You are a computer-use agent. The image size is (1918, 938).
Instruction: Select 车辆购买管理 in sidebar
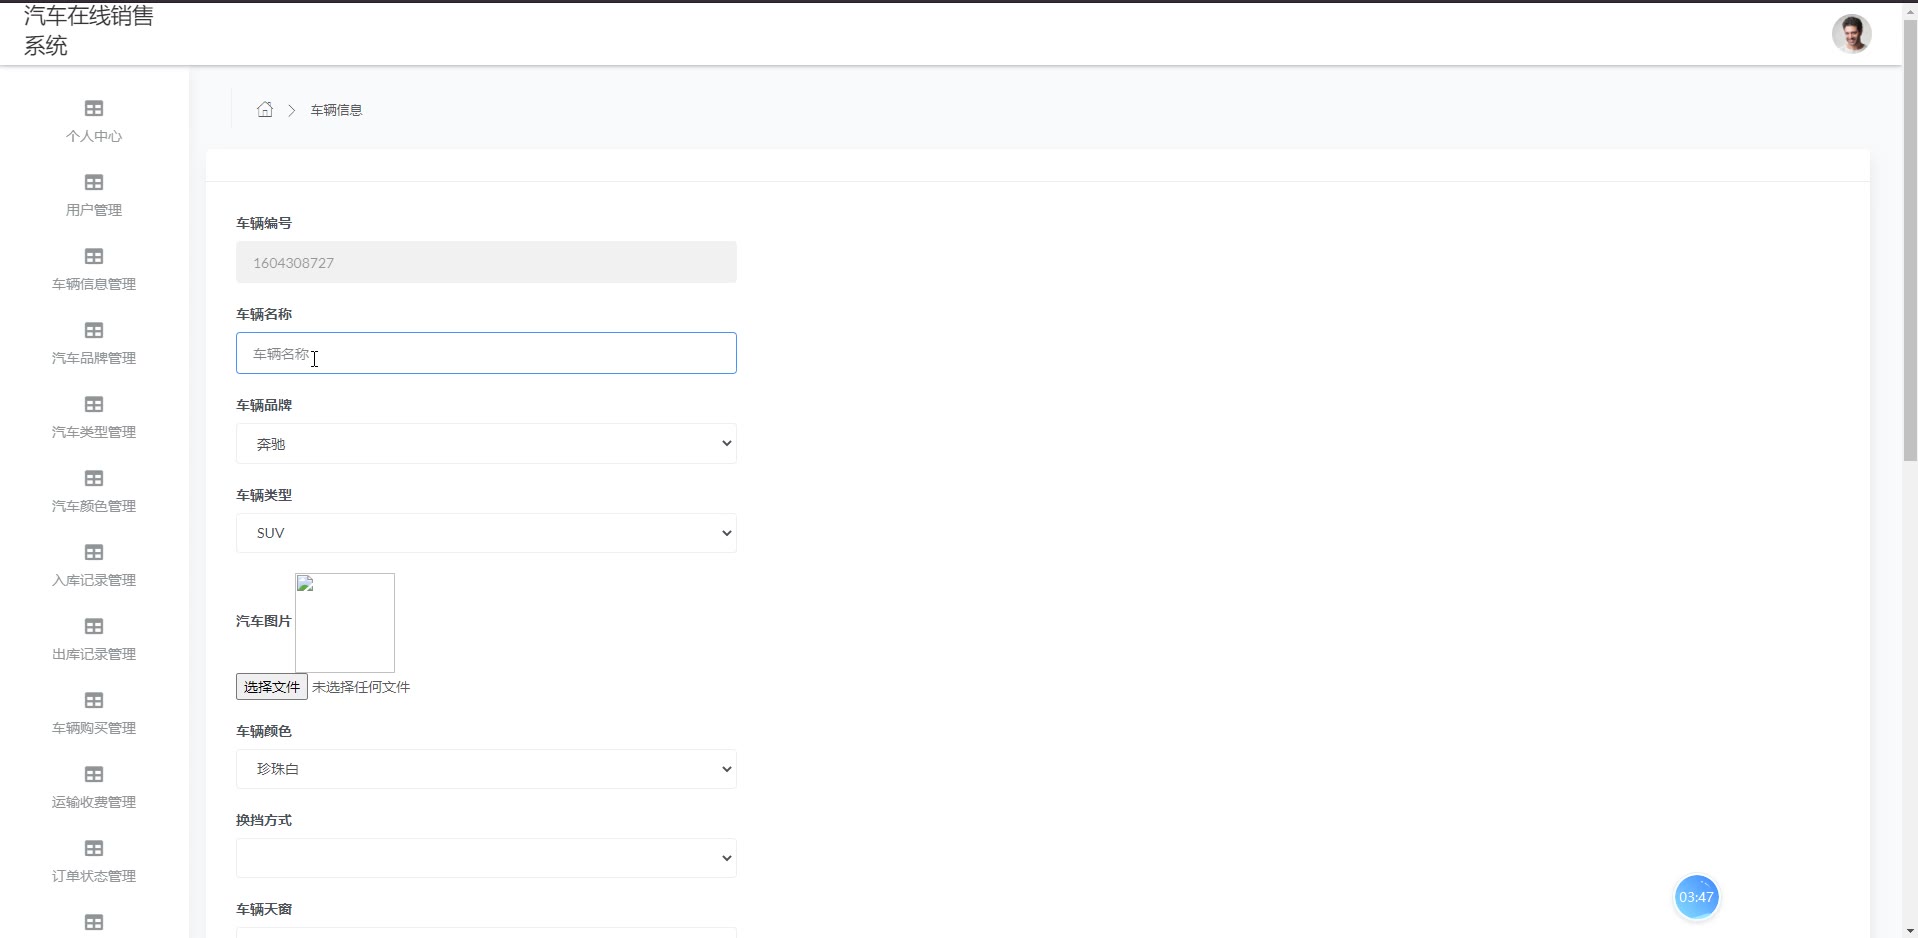coord(94,713)
